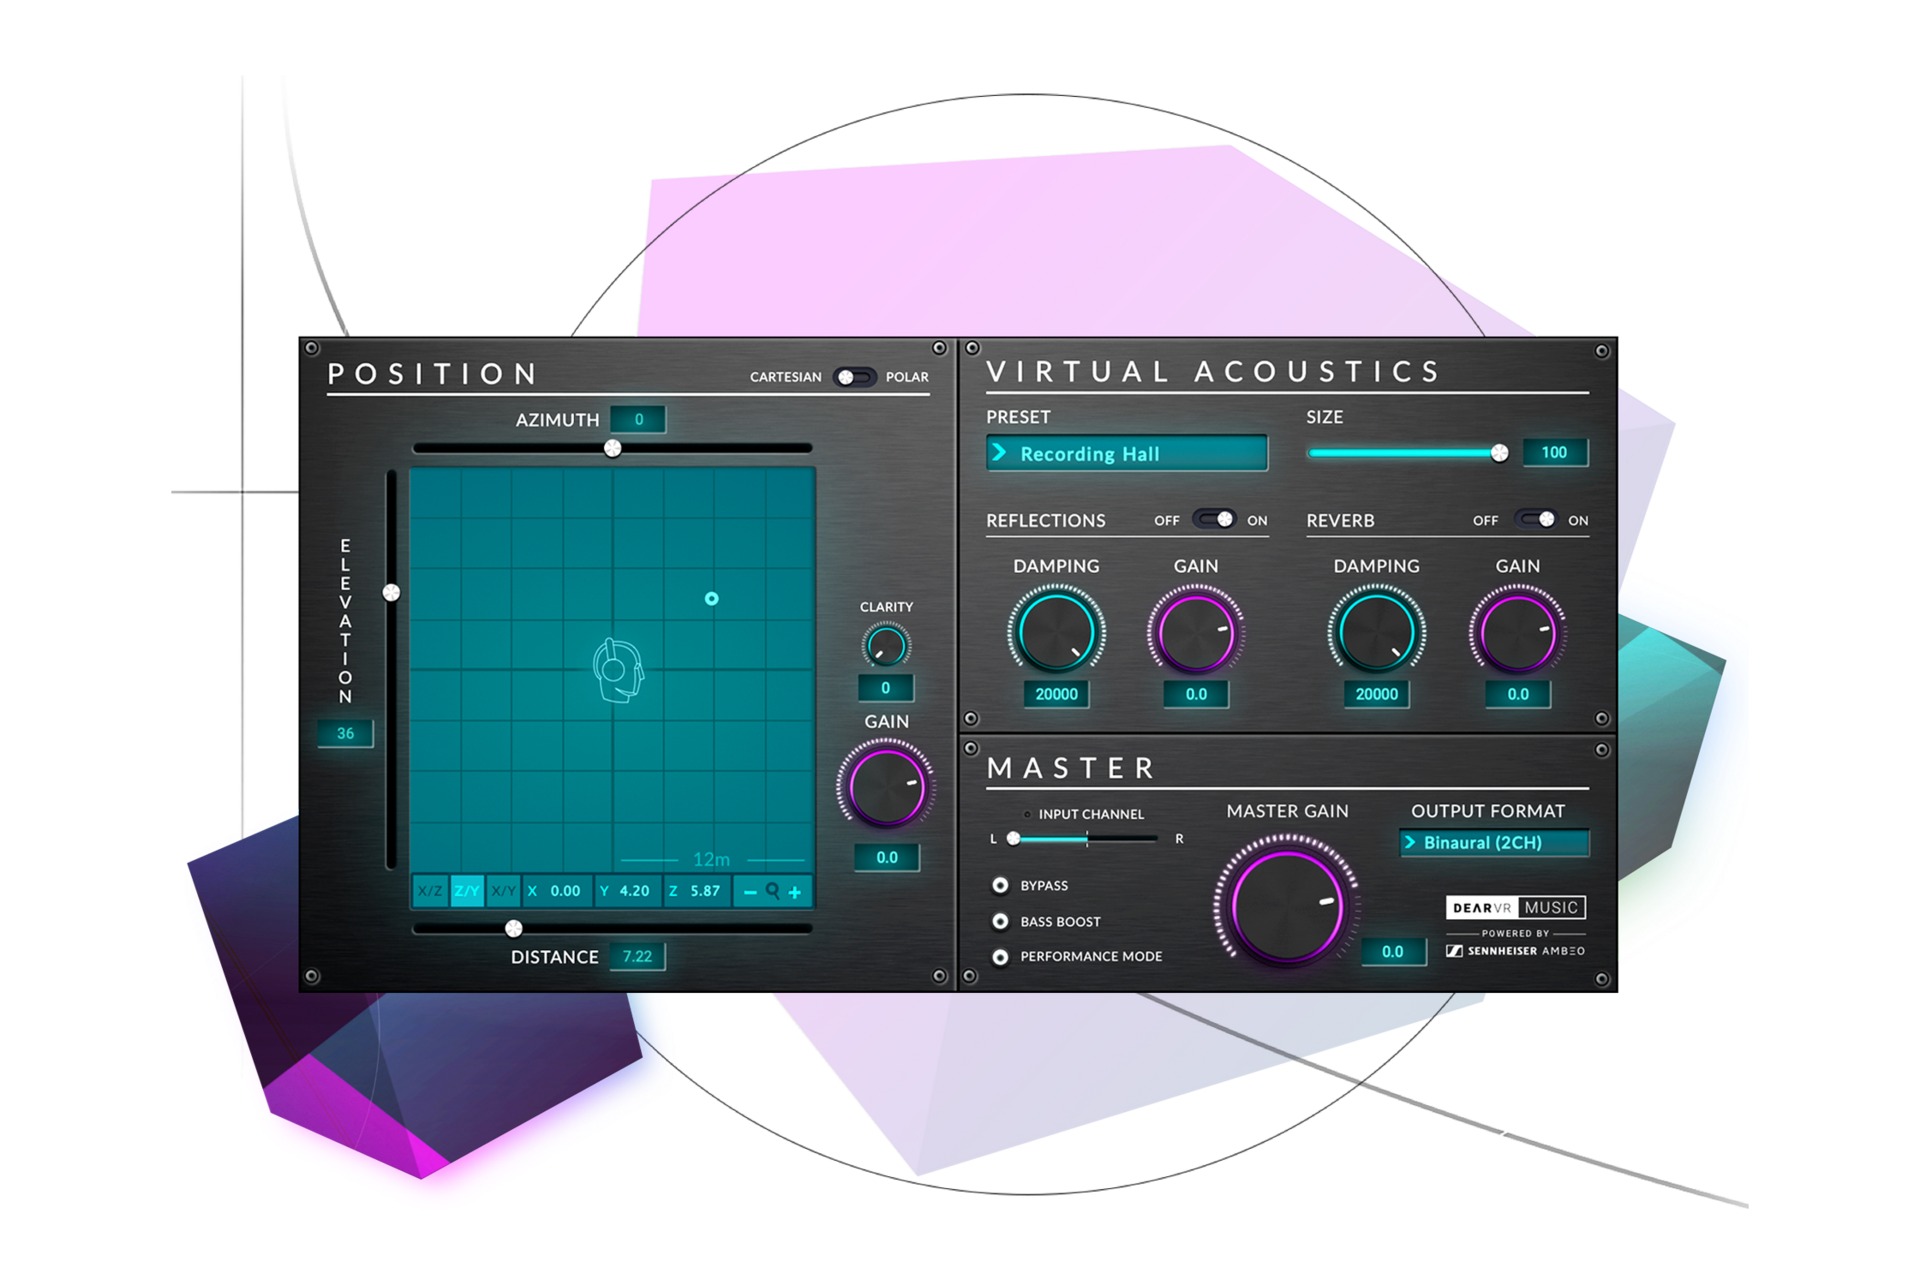
Task: Switch to the X/Y view tab
Action: [x=503, y=891]
